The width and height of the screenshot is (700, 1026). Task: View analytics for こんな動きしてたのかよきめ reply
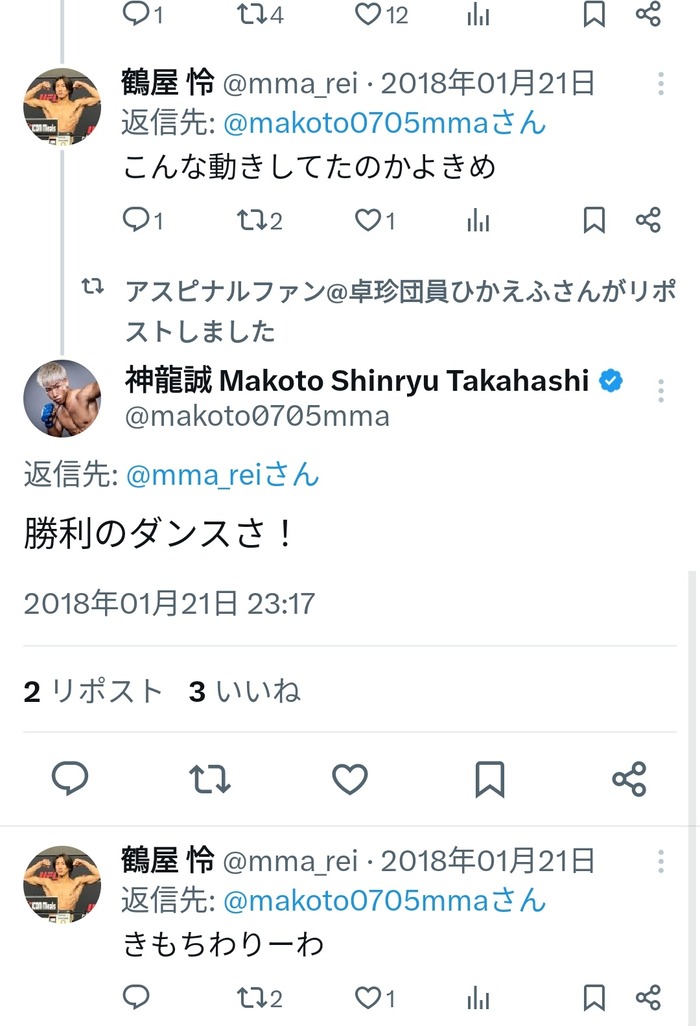click(479, 220)
